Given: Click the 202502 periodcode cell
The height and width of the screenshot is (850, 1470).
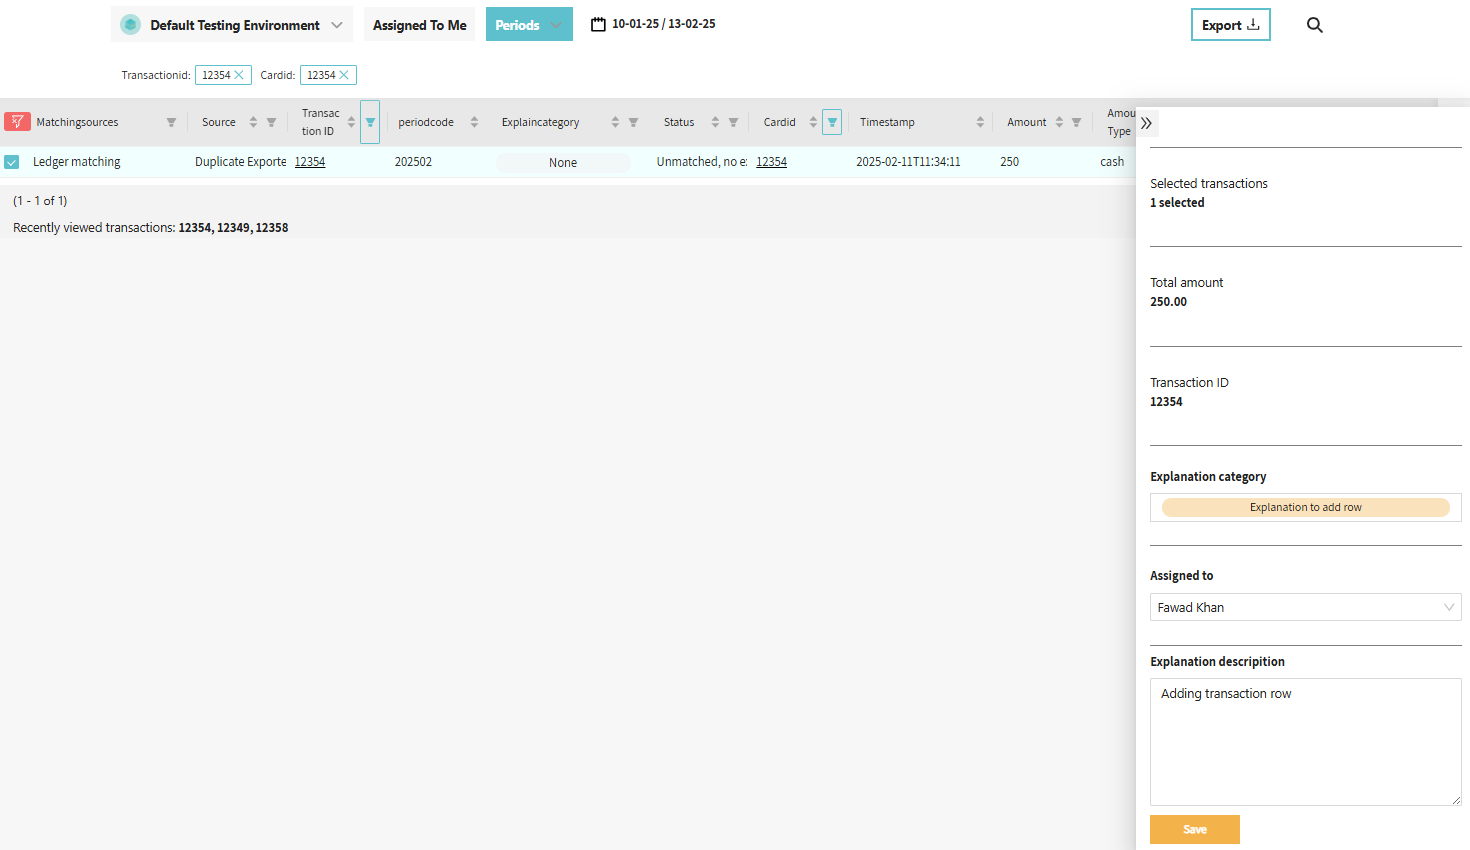Looking at the screenshot, I should (413, 162).
